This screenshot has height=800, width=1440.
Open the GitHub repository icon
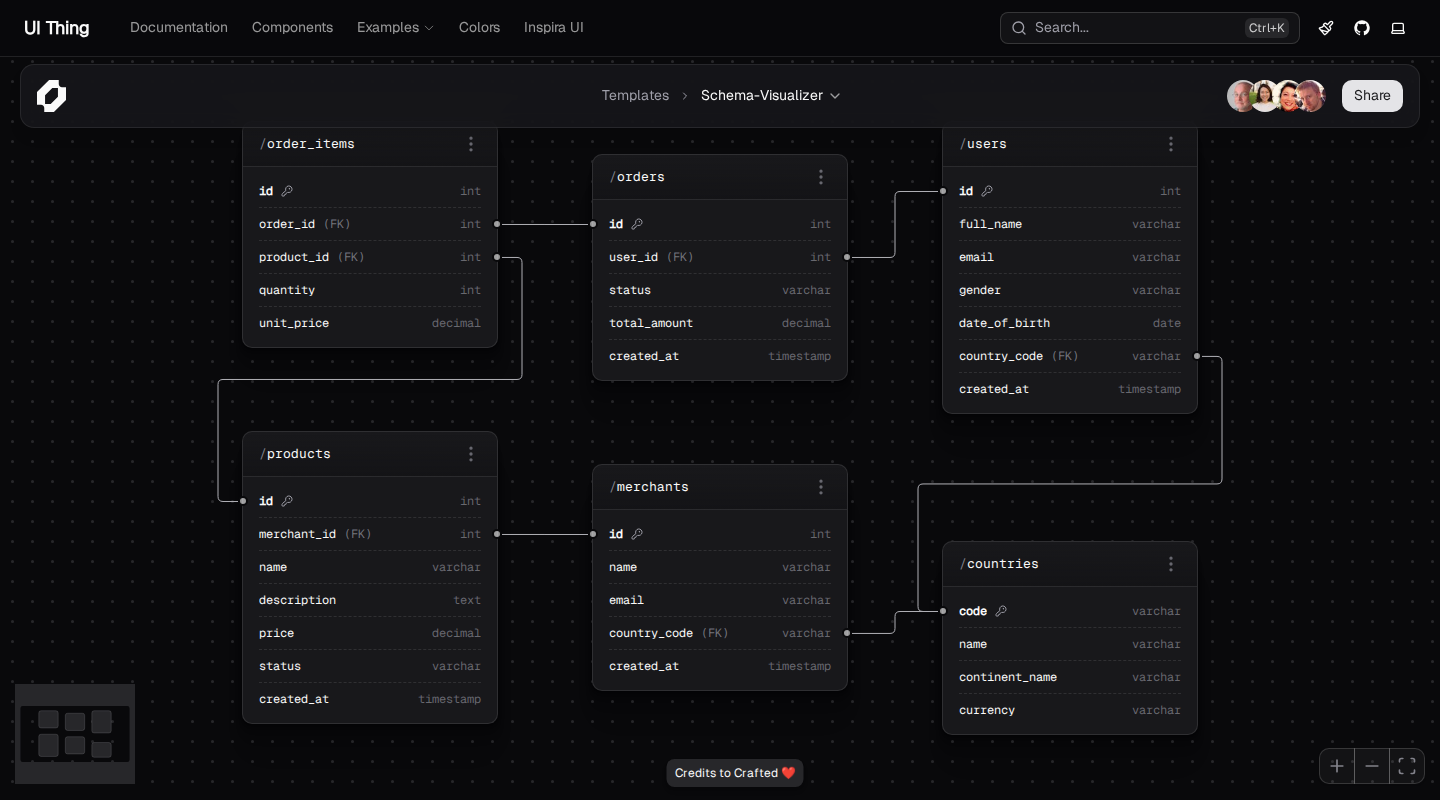tap(1362, 28)
